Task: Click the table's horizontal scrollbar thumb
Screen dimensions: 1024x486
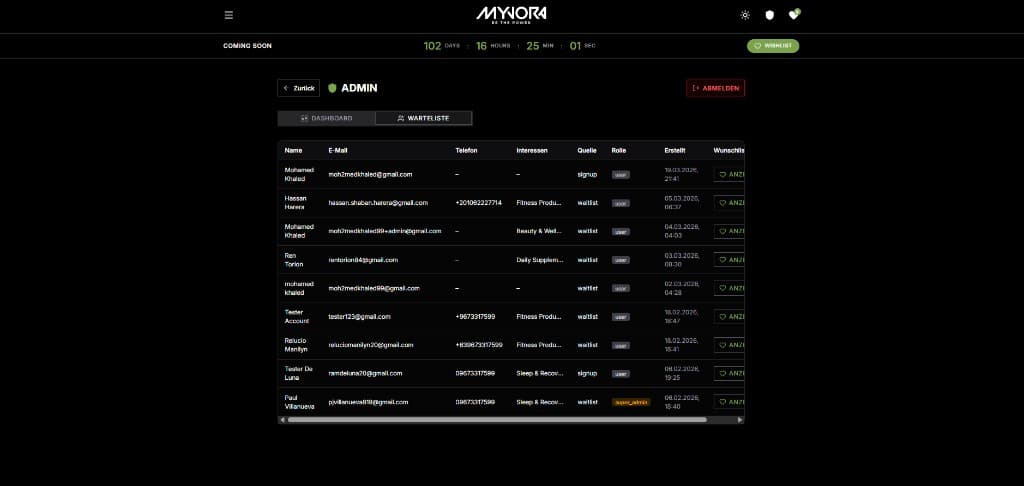Action: pyautogui.click(x=497, y=420)
